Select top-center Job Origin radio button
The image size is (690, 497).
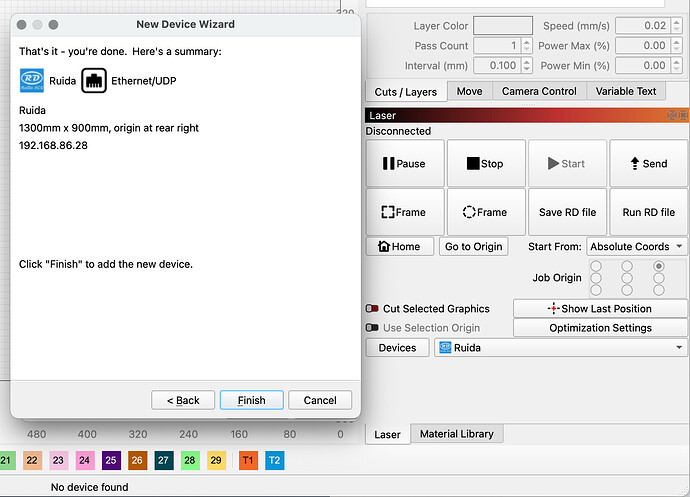pyautogui.click(x=627, y=266)
